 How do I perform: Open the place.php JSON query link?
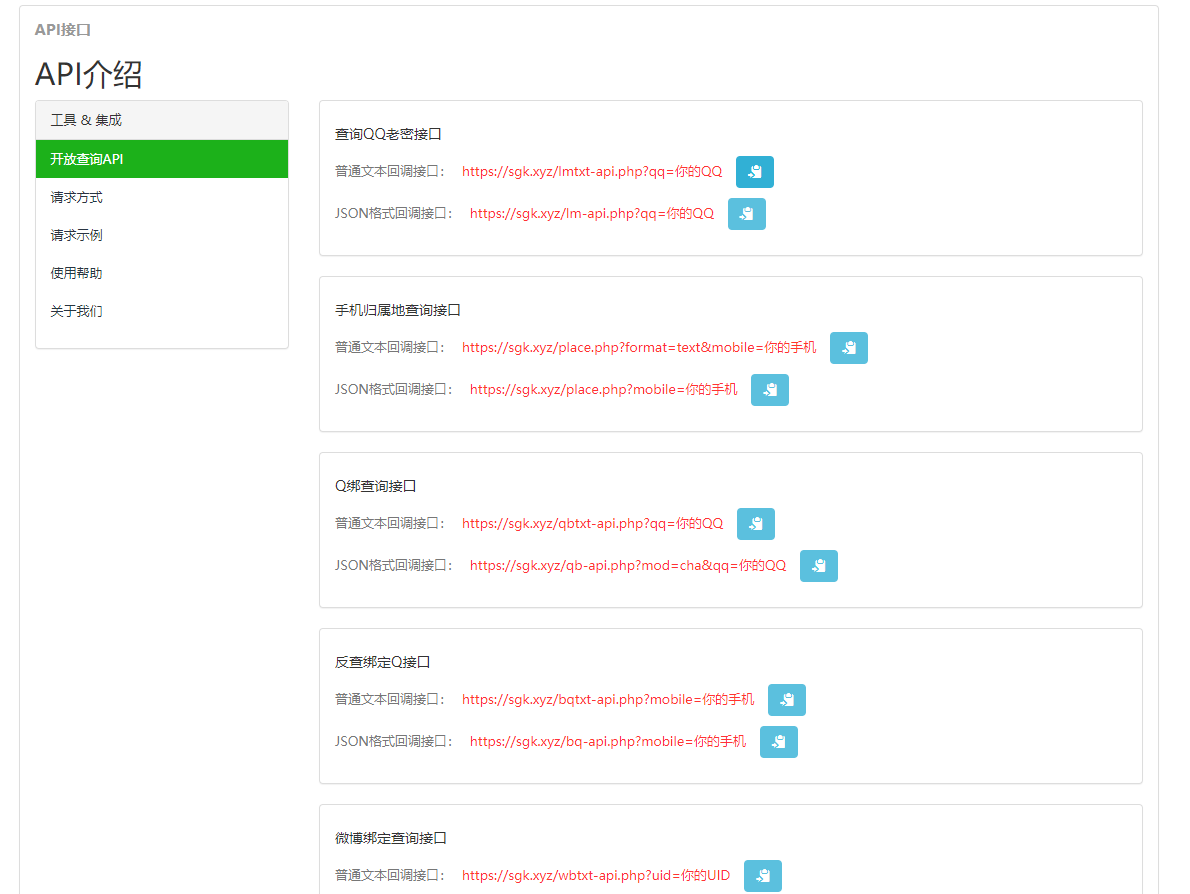click(x=605, y=389)
